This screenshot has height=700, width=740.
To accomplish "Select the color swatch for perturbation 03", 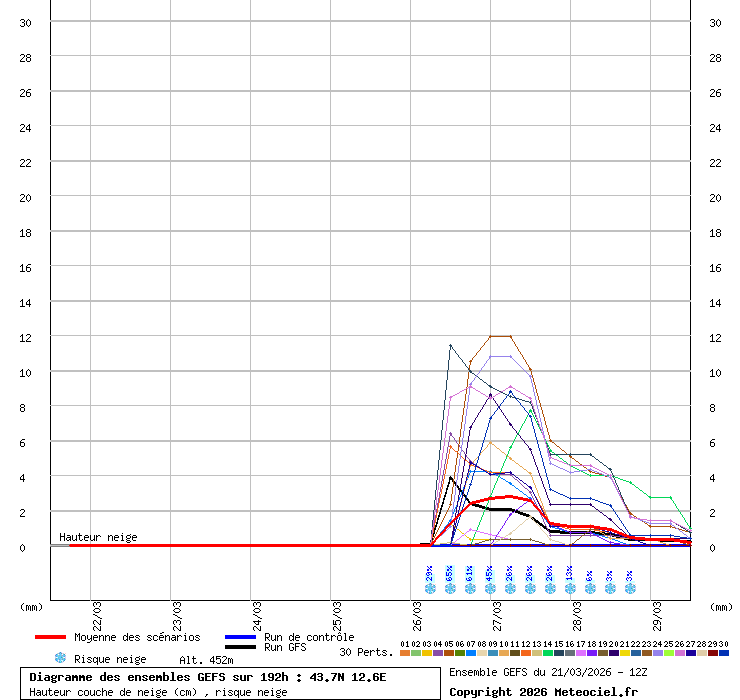I will (427, 653).
